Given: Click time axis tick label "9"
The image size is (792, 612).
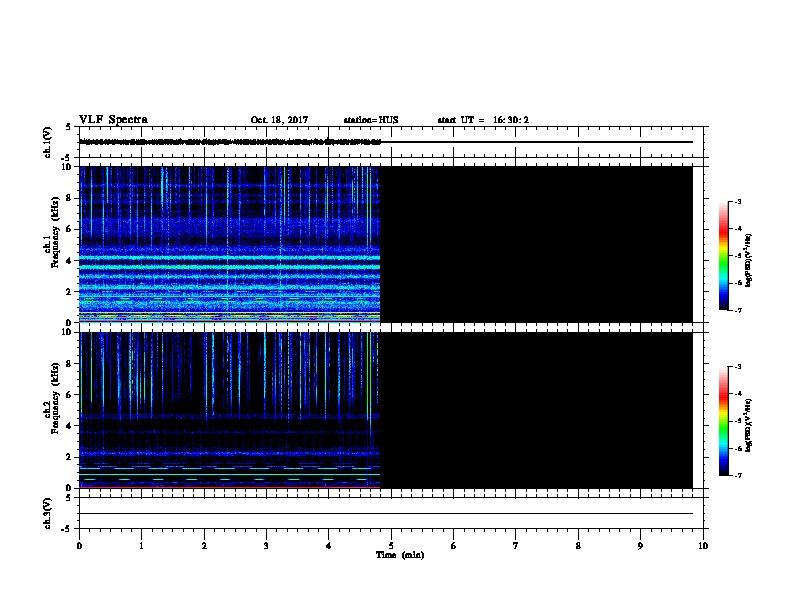Looking at the screenshot, I should click(x=640, y=546).
